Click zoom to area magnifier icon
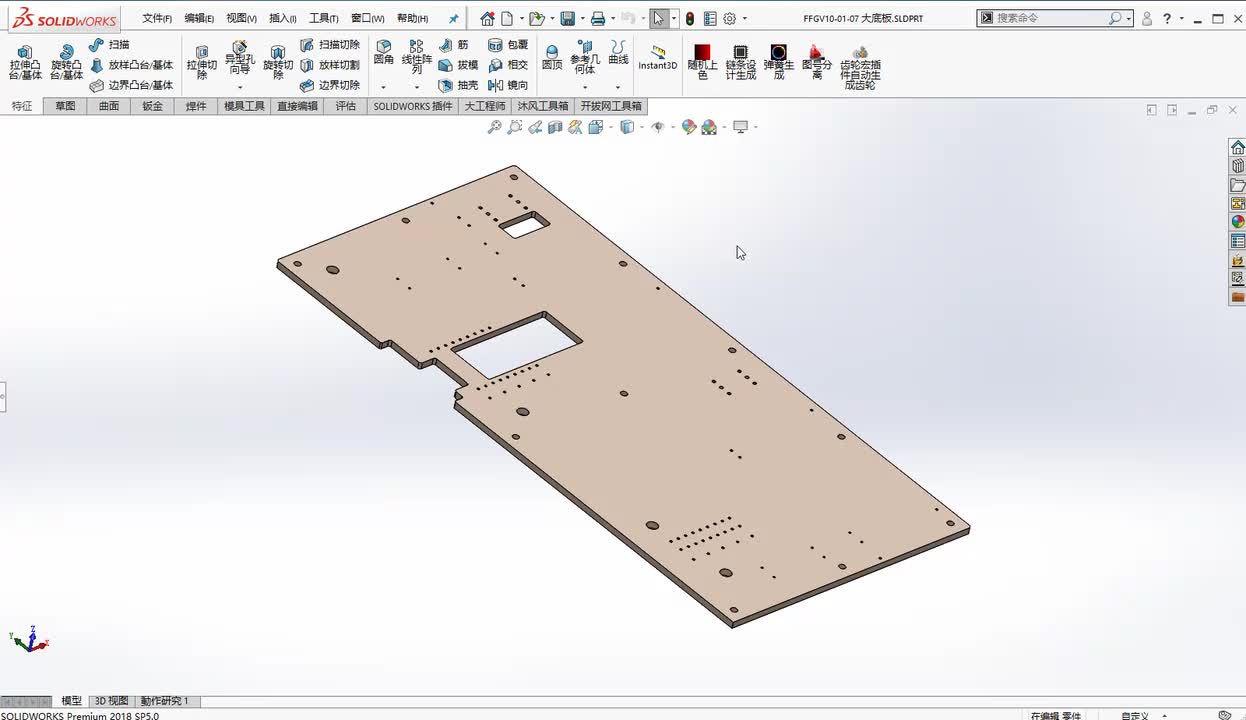Viewport: 1246px width, 720px height. 515,127
